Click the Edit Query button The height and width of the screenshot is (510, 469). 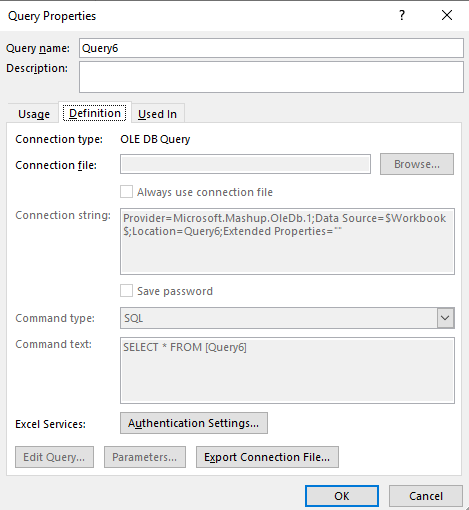pos(54,457)
